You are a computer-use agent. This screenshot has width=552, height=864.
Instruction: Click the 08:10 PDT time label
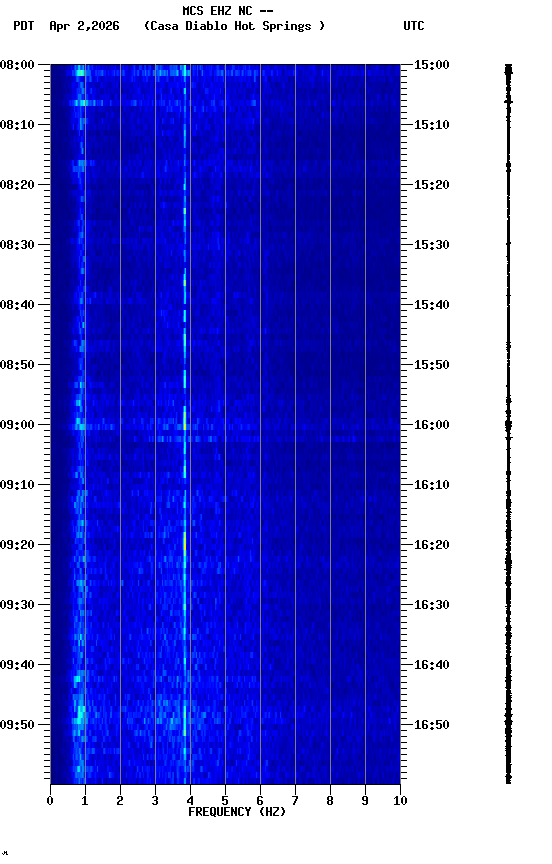[17, 125]
